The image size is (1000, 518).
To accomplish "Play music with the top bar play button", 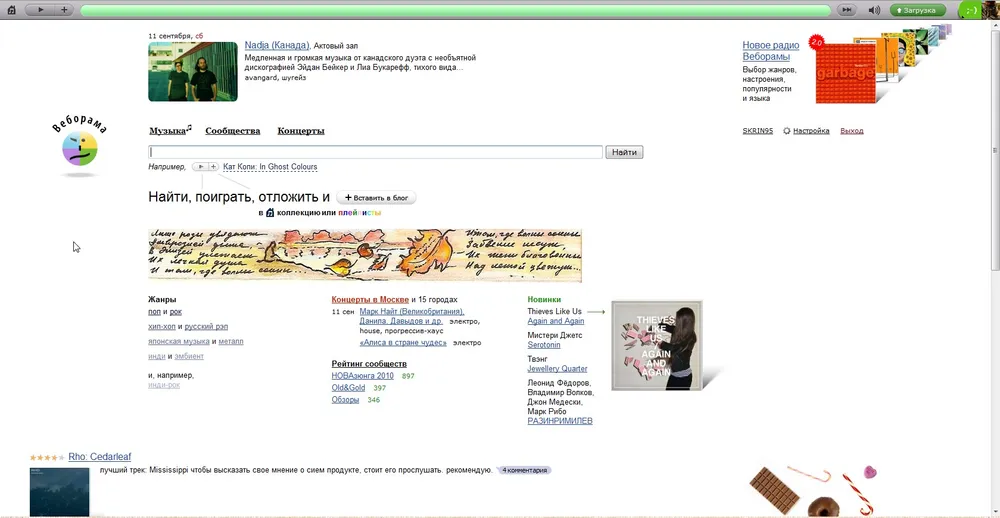I will click(x=40, y=10).
